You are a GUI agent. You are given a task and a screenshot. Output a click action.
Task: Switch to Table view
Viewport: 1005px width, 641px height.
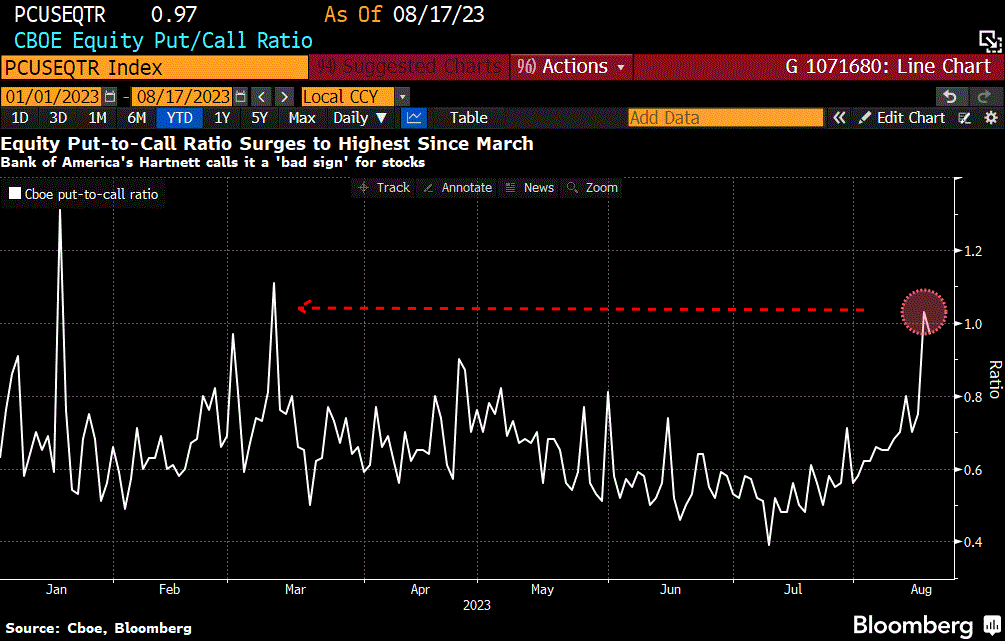[x=469, y=118]
